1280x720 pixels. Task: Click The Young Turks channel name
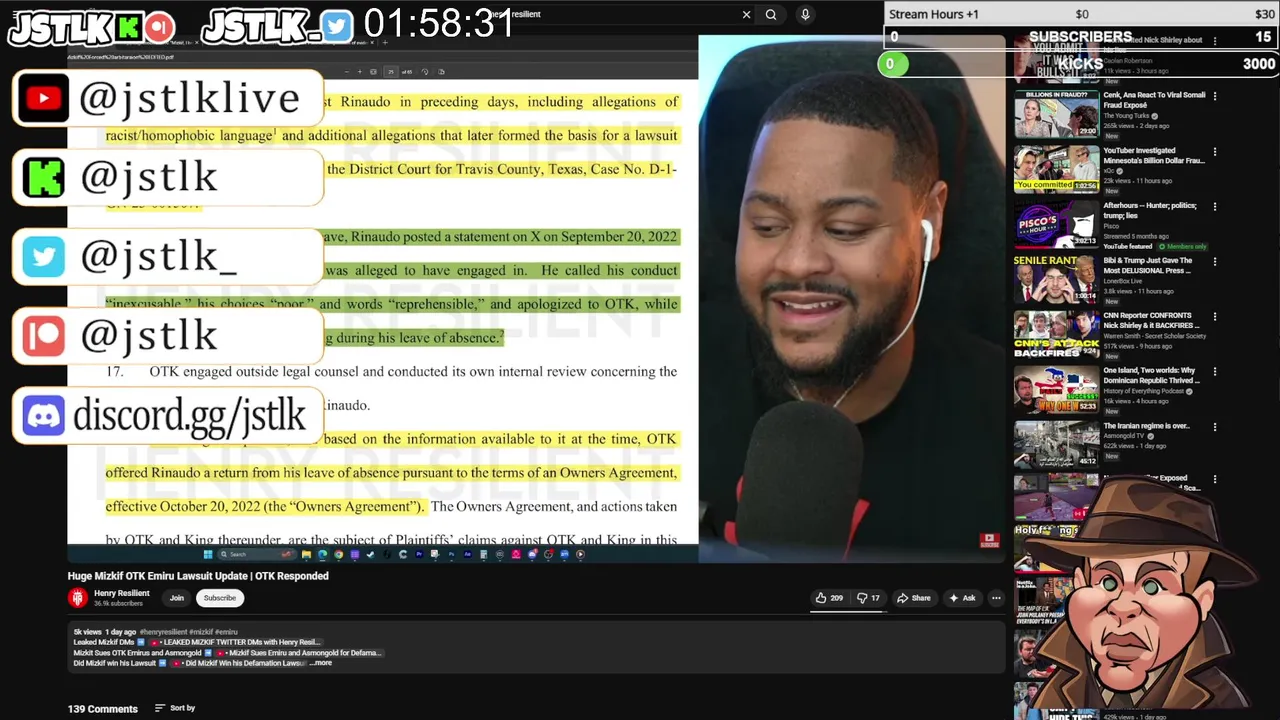[1126, 116]
